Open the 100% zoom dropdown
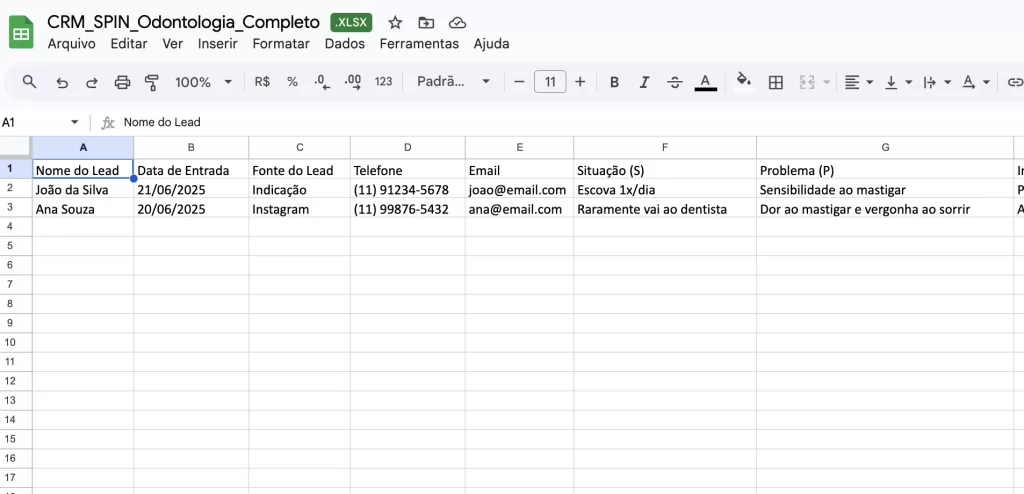Viewport: 1024px width, 494px height. 203,82
